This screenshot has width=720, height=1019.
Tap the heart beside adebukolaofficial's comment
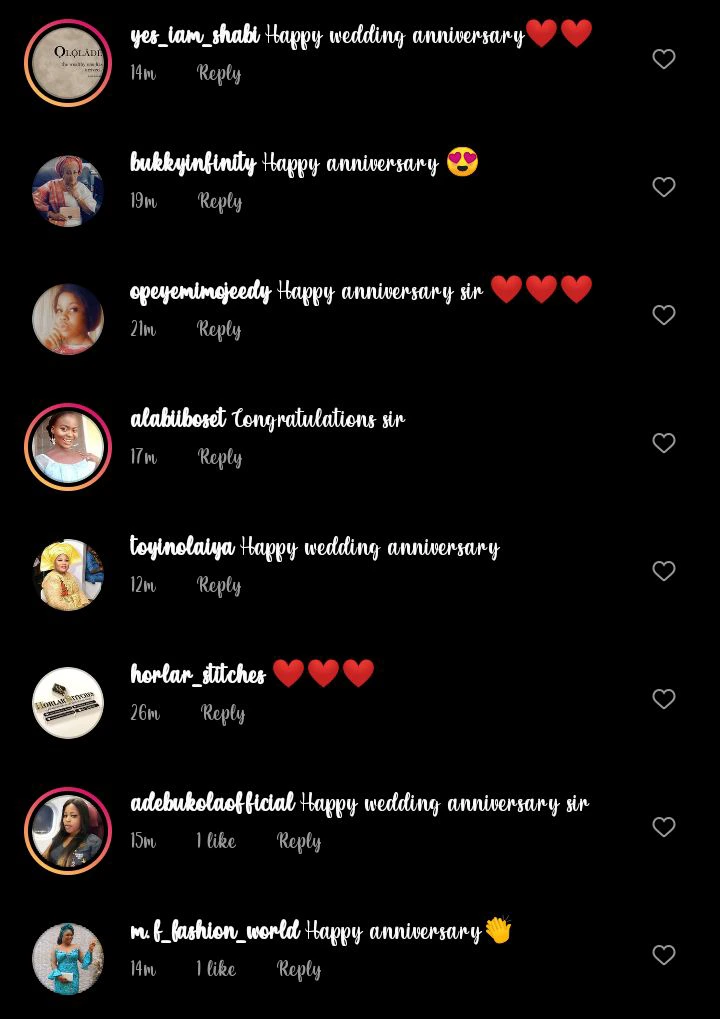point(663,827)
